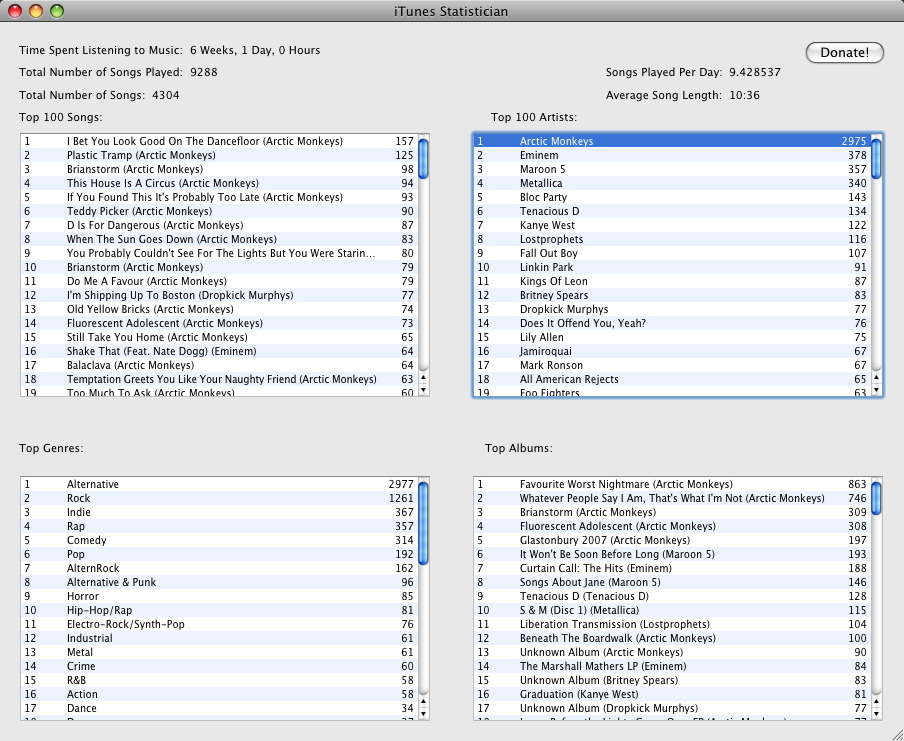Select genre row 'Rock'

pyautogui.click(x=219, y=498)
